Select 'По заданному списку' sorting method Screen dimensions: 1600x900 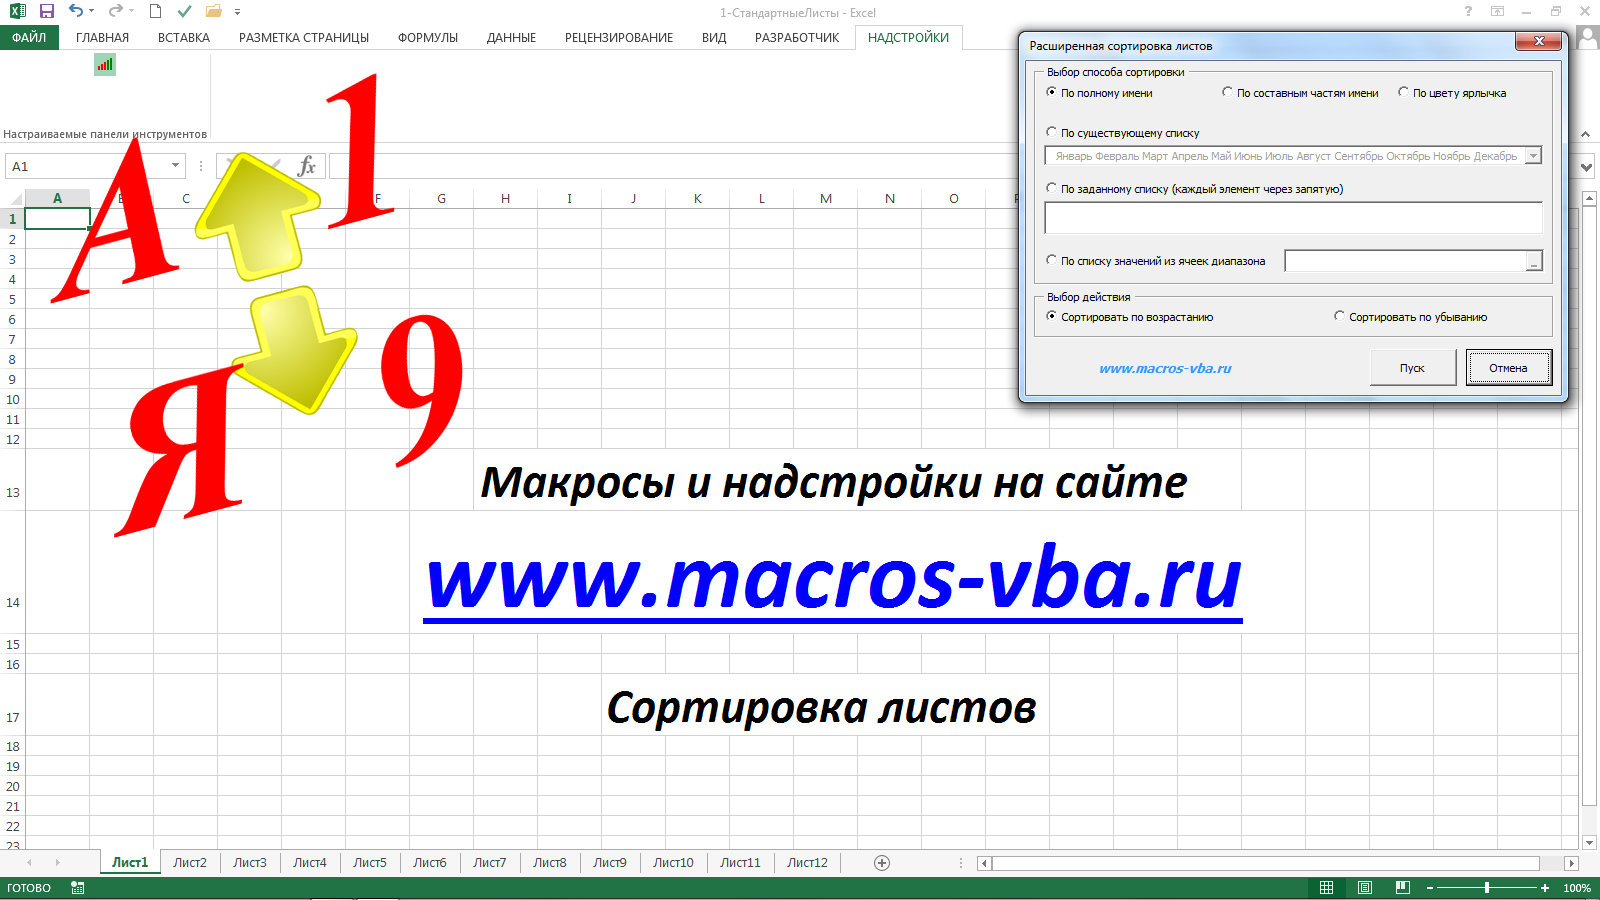[x=1051, y=188]
